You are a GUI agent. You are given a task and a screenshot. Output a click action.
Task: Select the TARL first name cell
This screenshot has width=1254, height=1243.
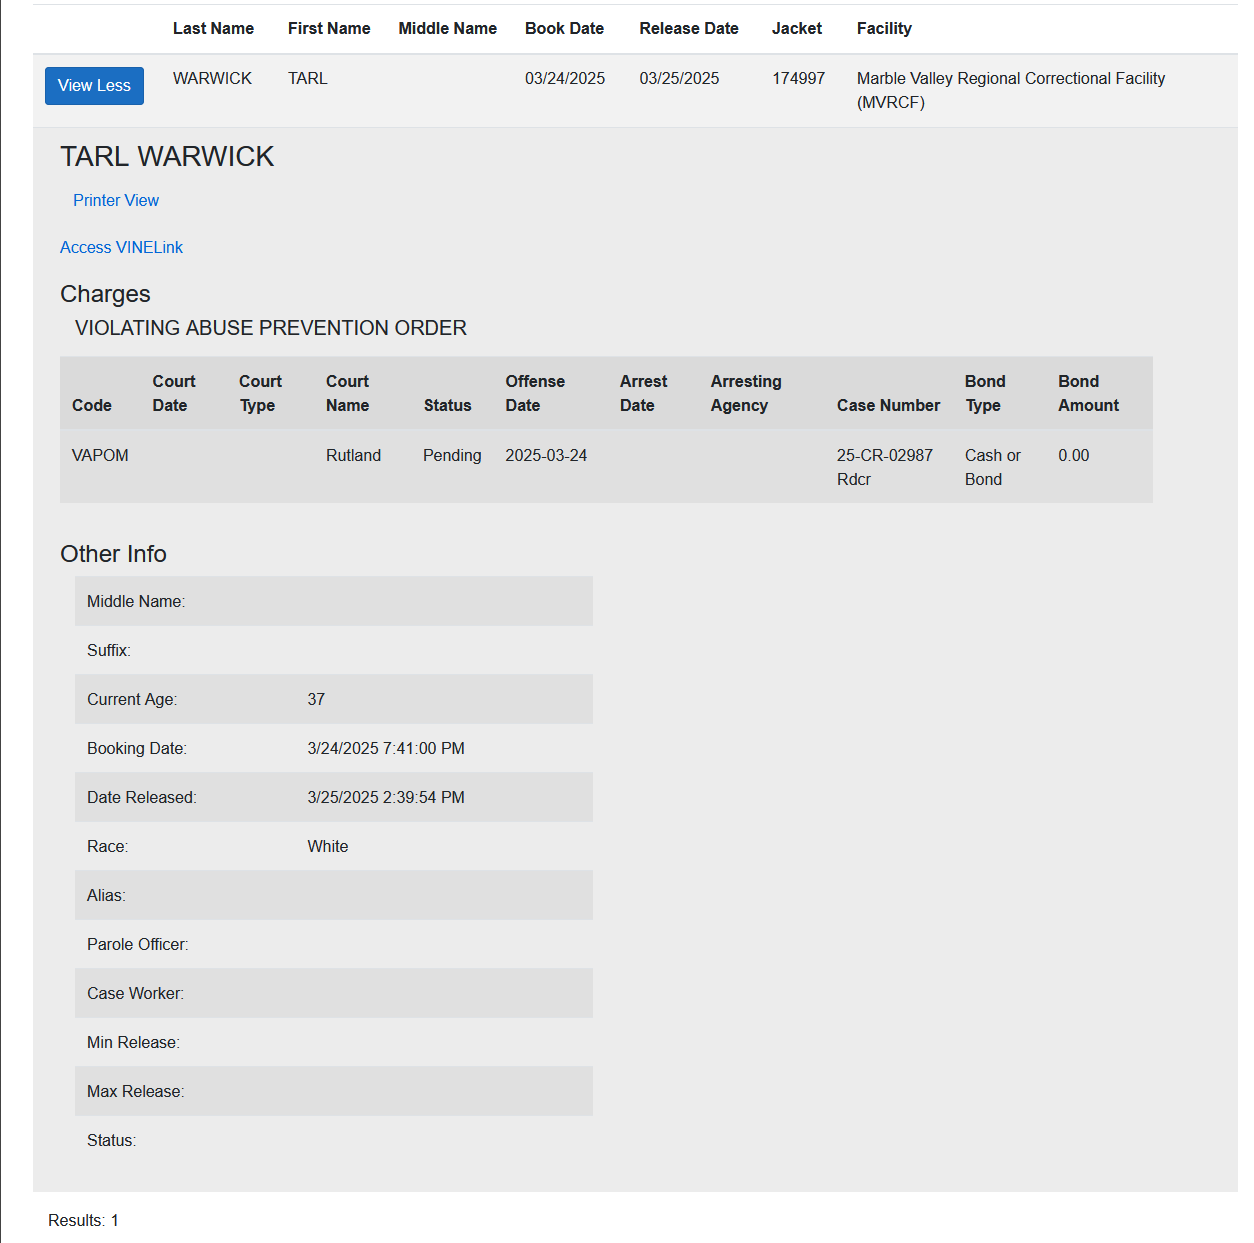click(x=308, y=78)
